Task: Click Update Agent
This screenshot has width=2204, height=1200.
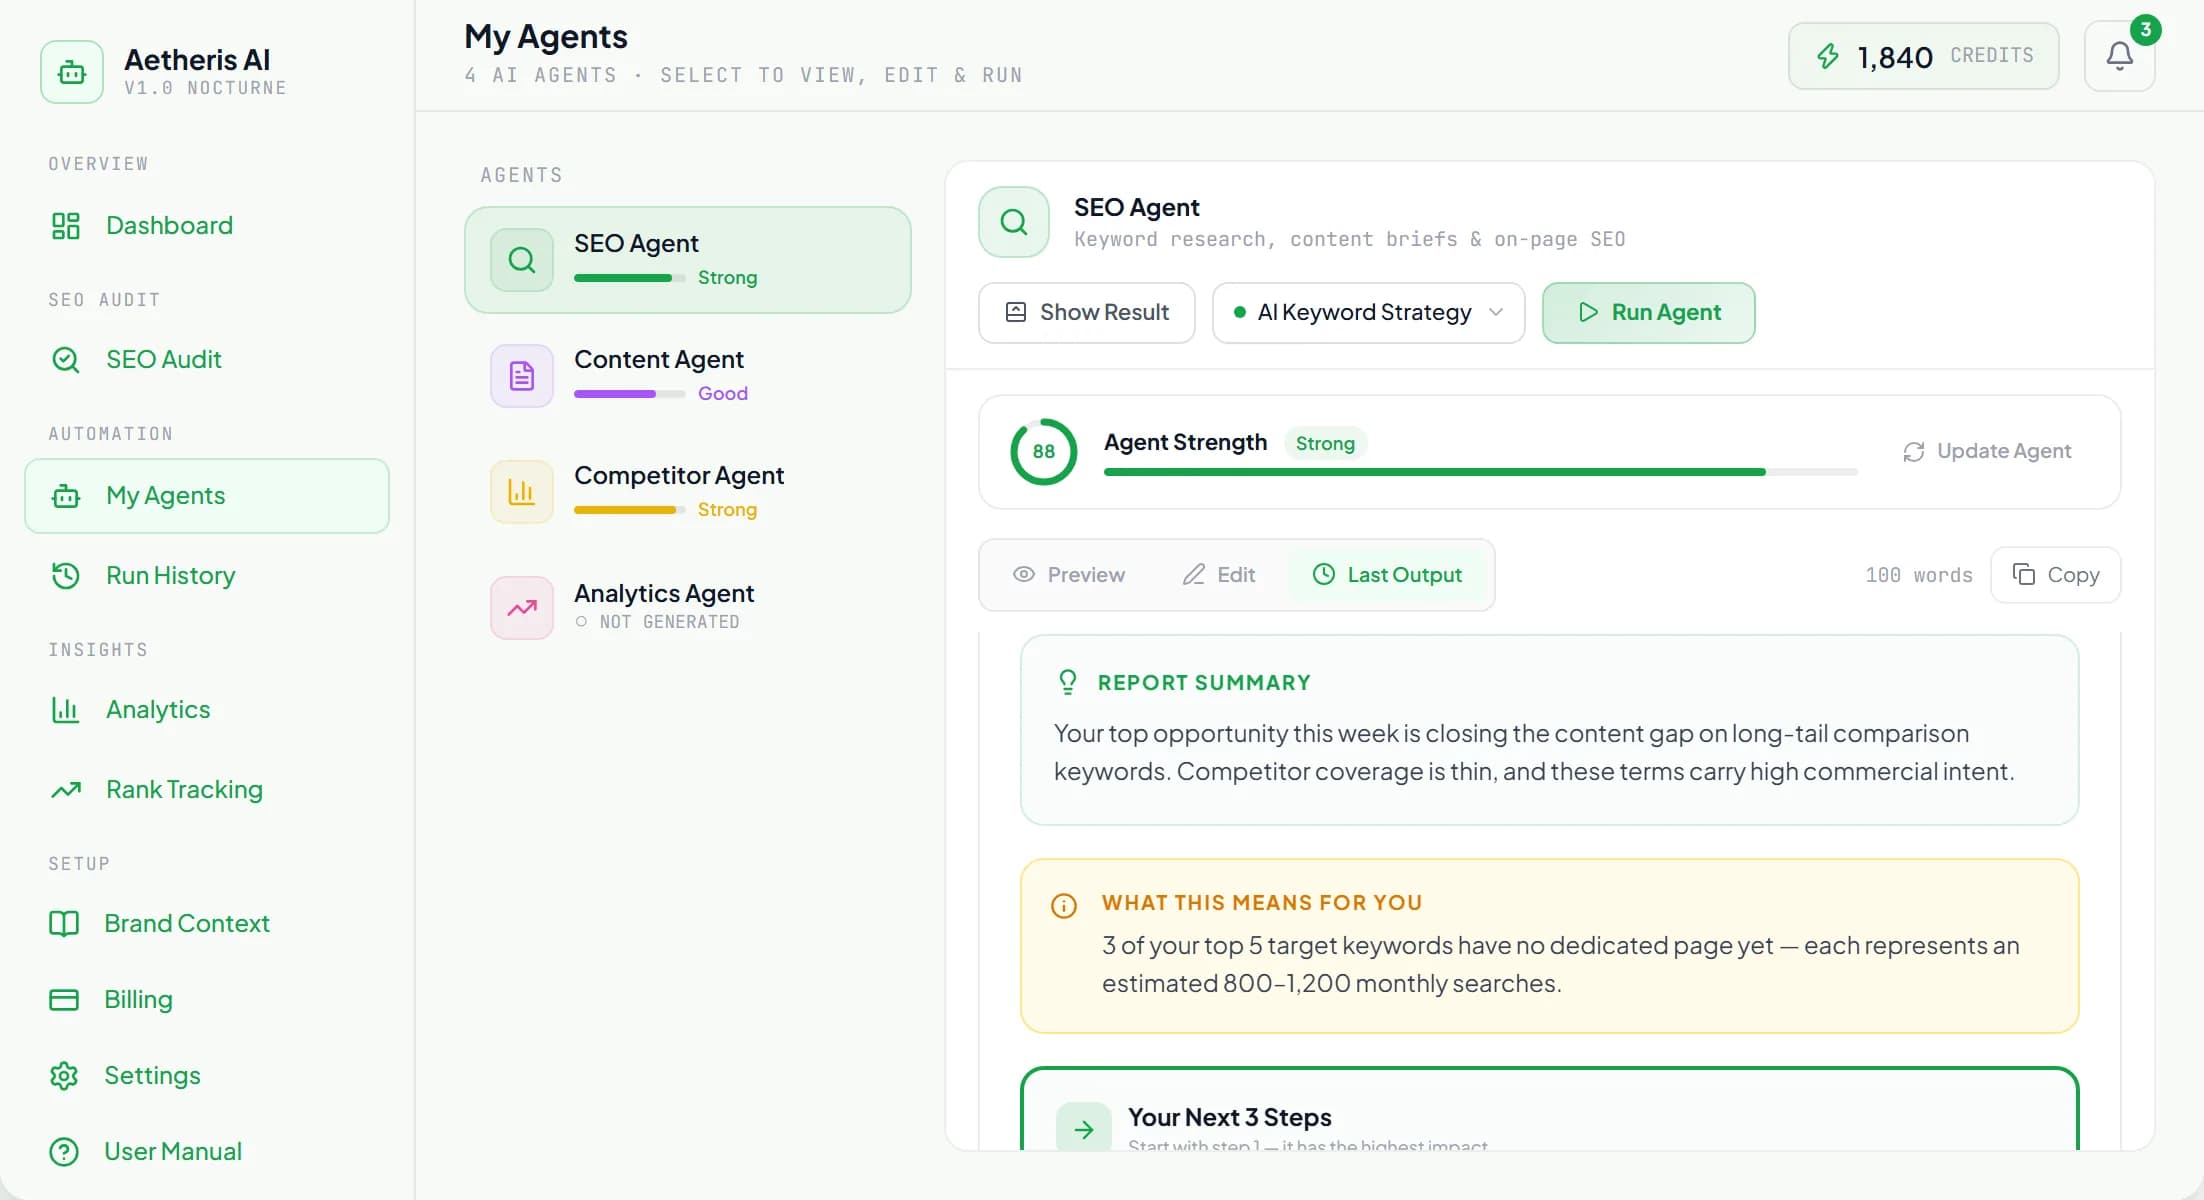Action: click(x=1986, y=452)
